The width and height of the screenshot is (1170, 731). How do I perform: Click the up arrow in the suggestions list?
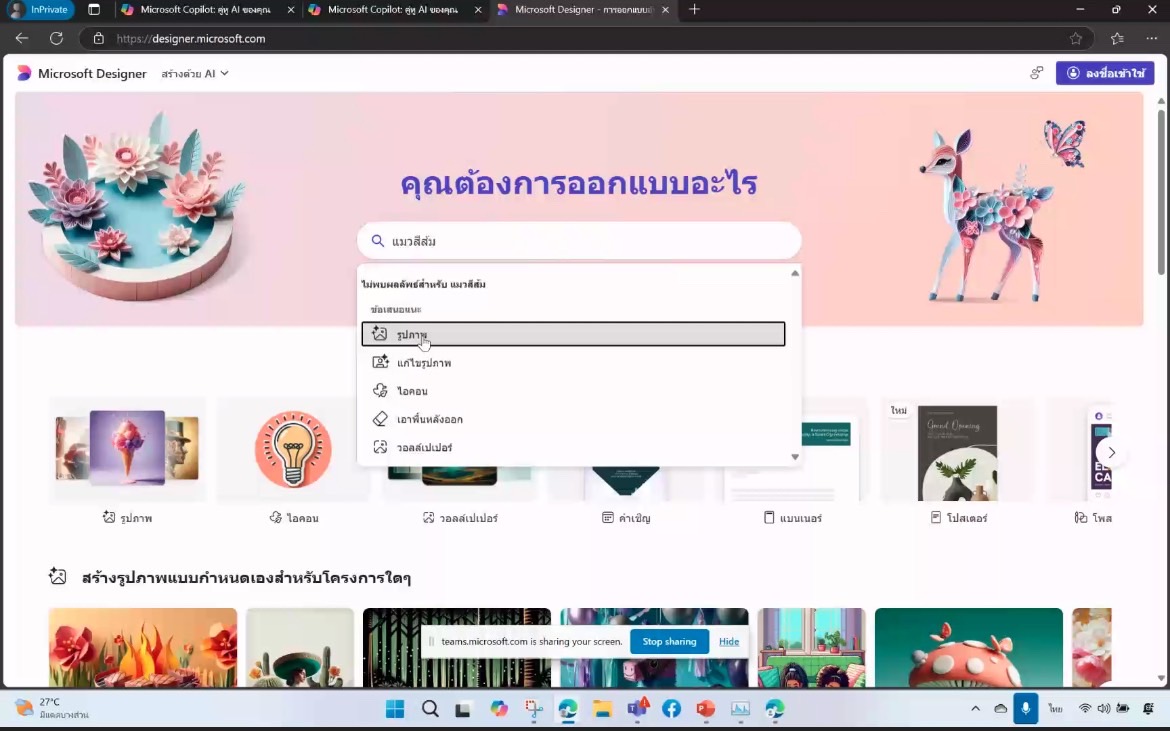[x=795, y=273]
